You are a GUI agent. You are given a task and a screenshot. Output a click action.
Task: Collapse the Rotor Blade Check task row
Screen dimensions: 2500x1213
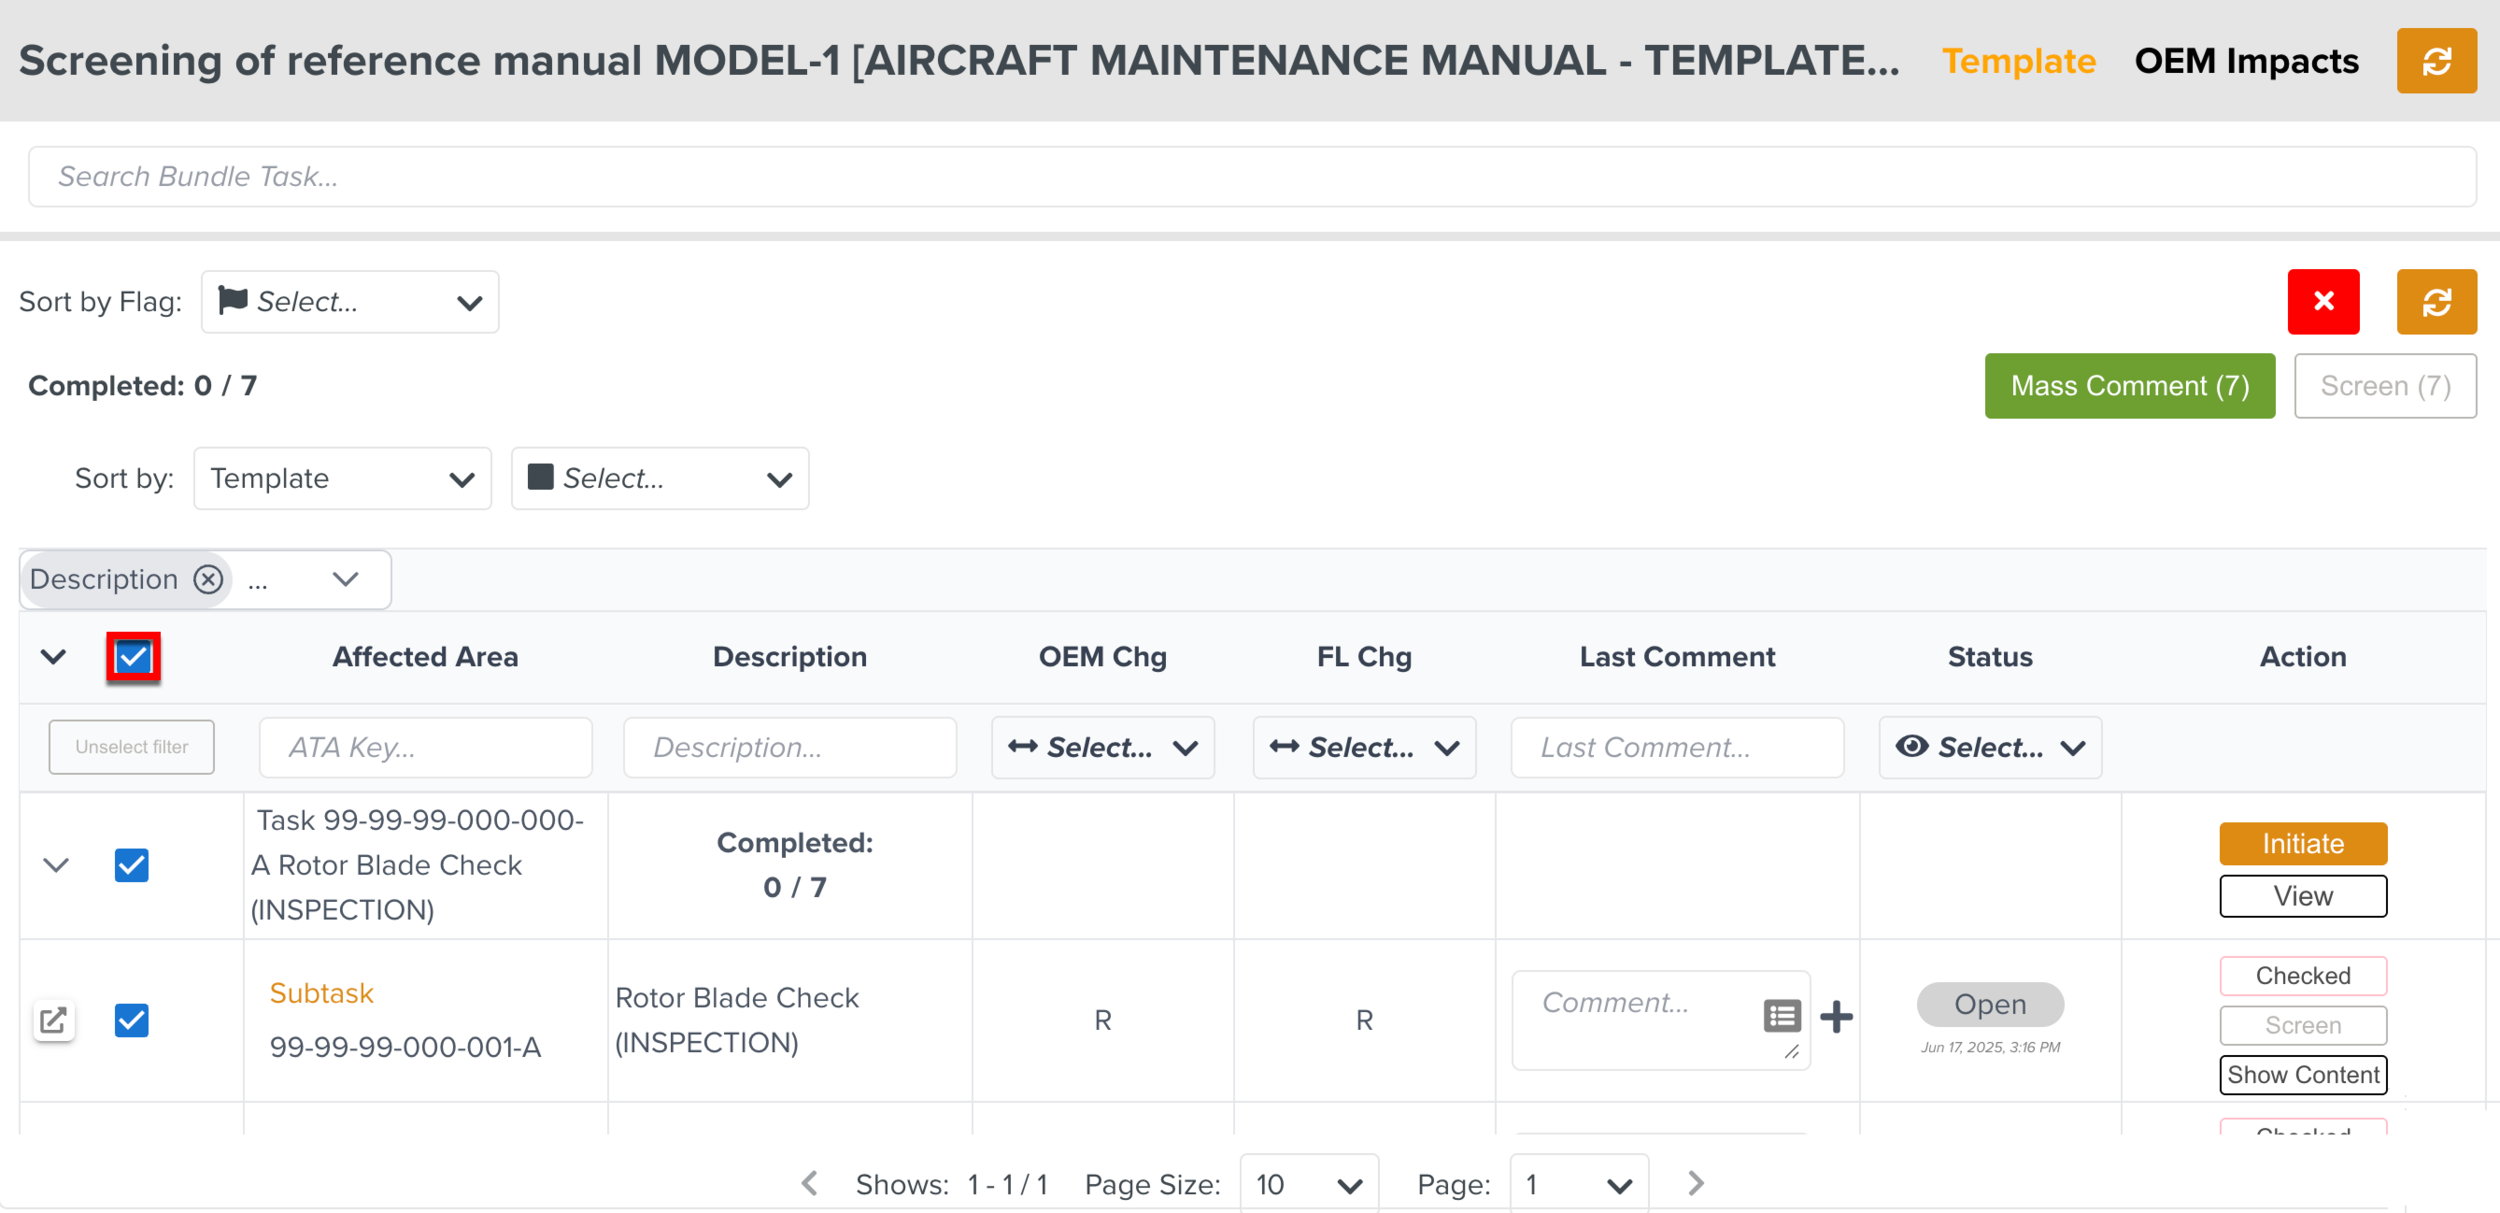point(56,865)
